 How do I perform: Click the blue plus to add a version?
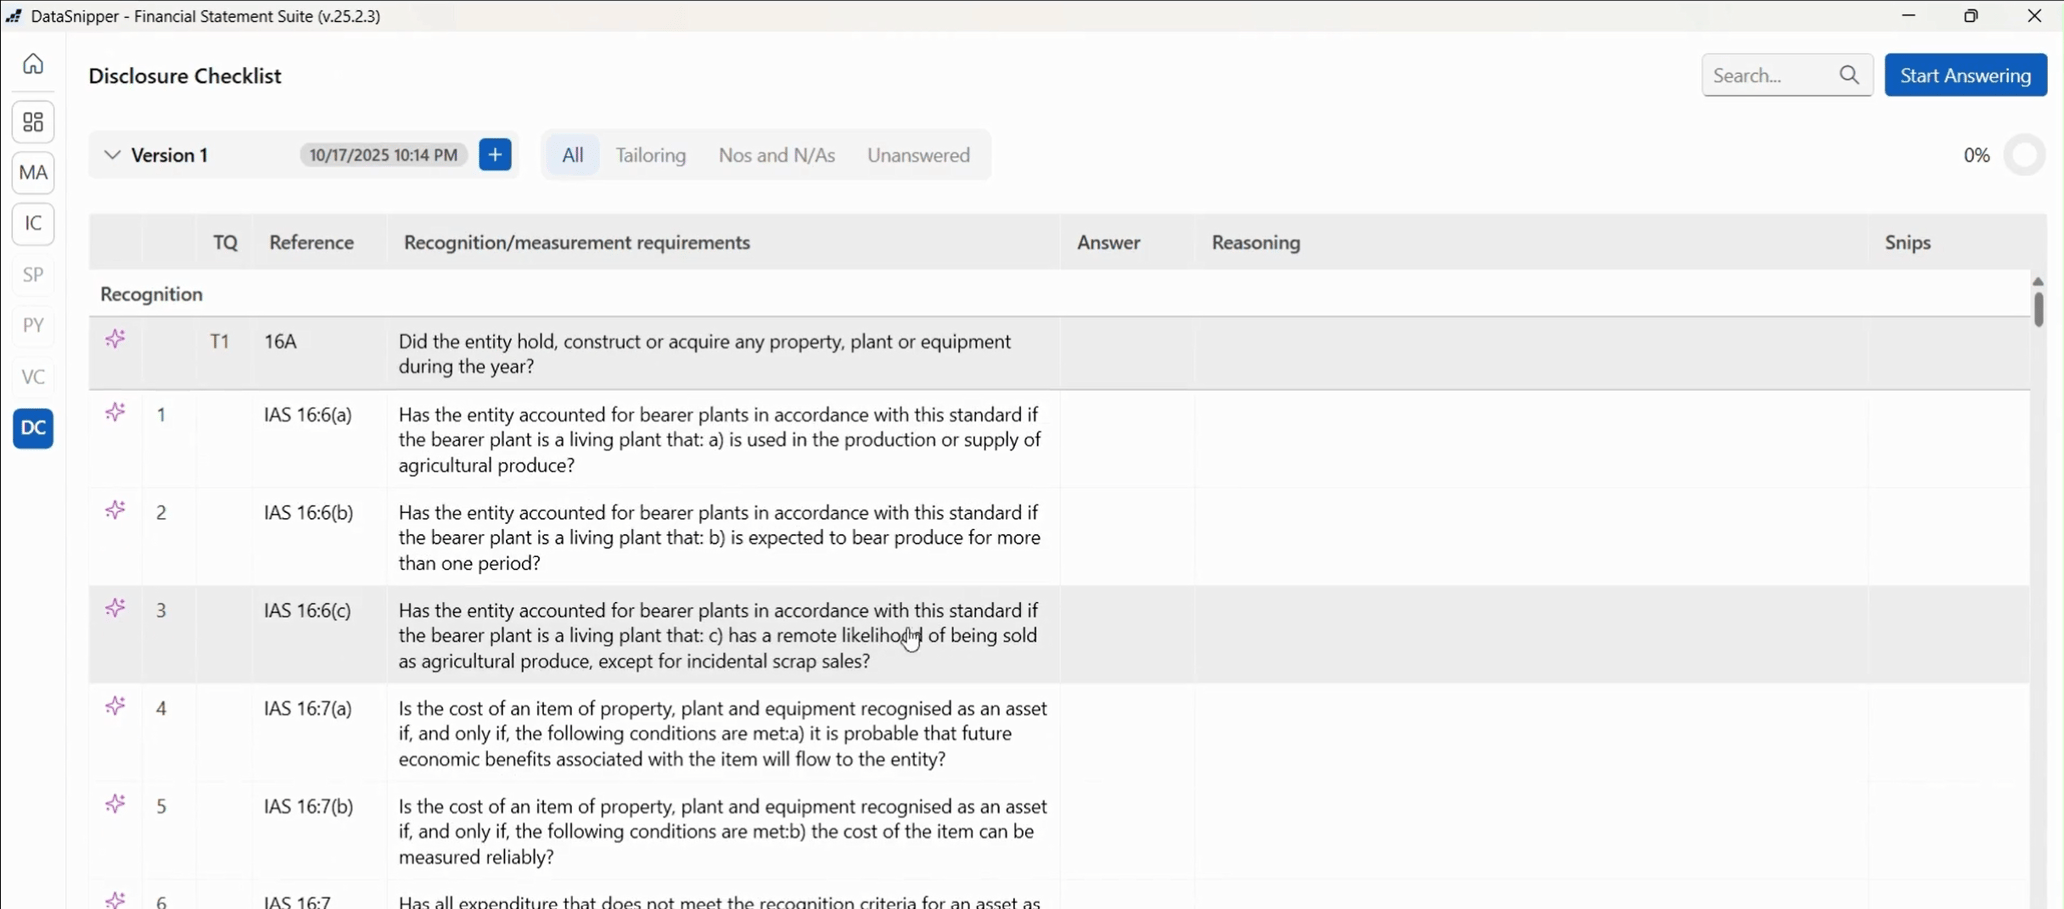tap(495, 155)
